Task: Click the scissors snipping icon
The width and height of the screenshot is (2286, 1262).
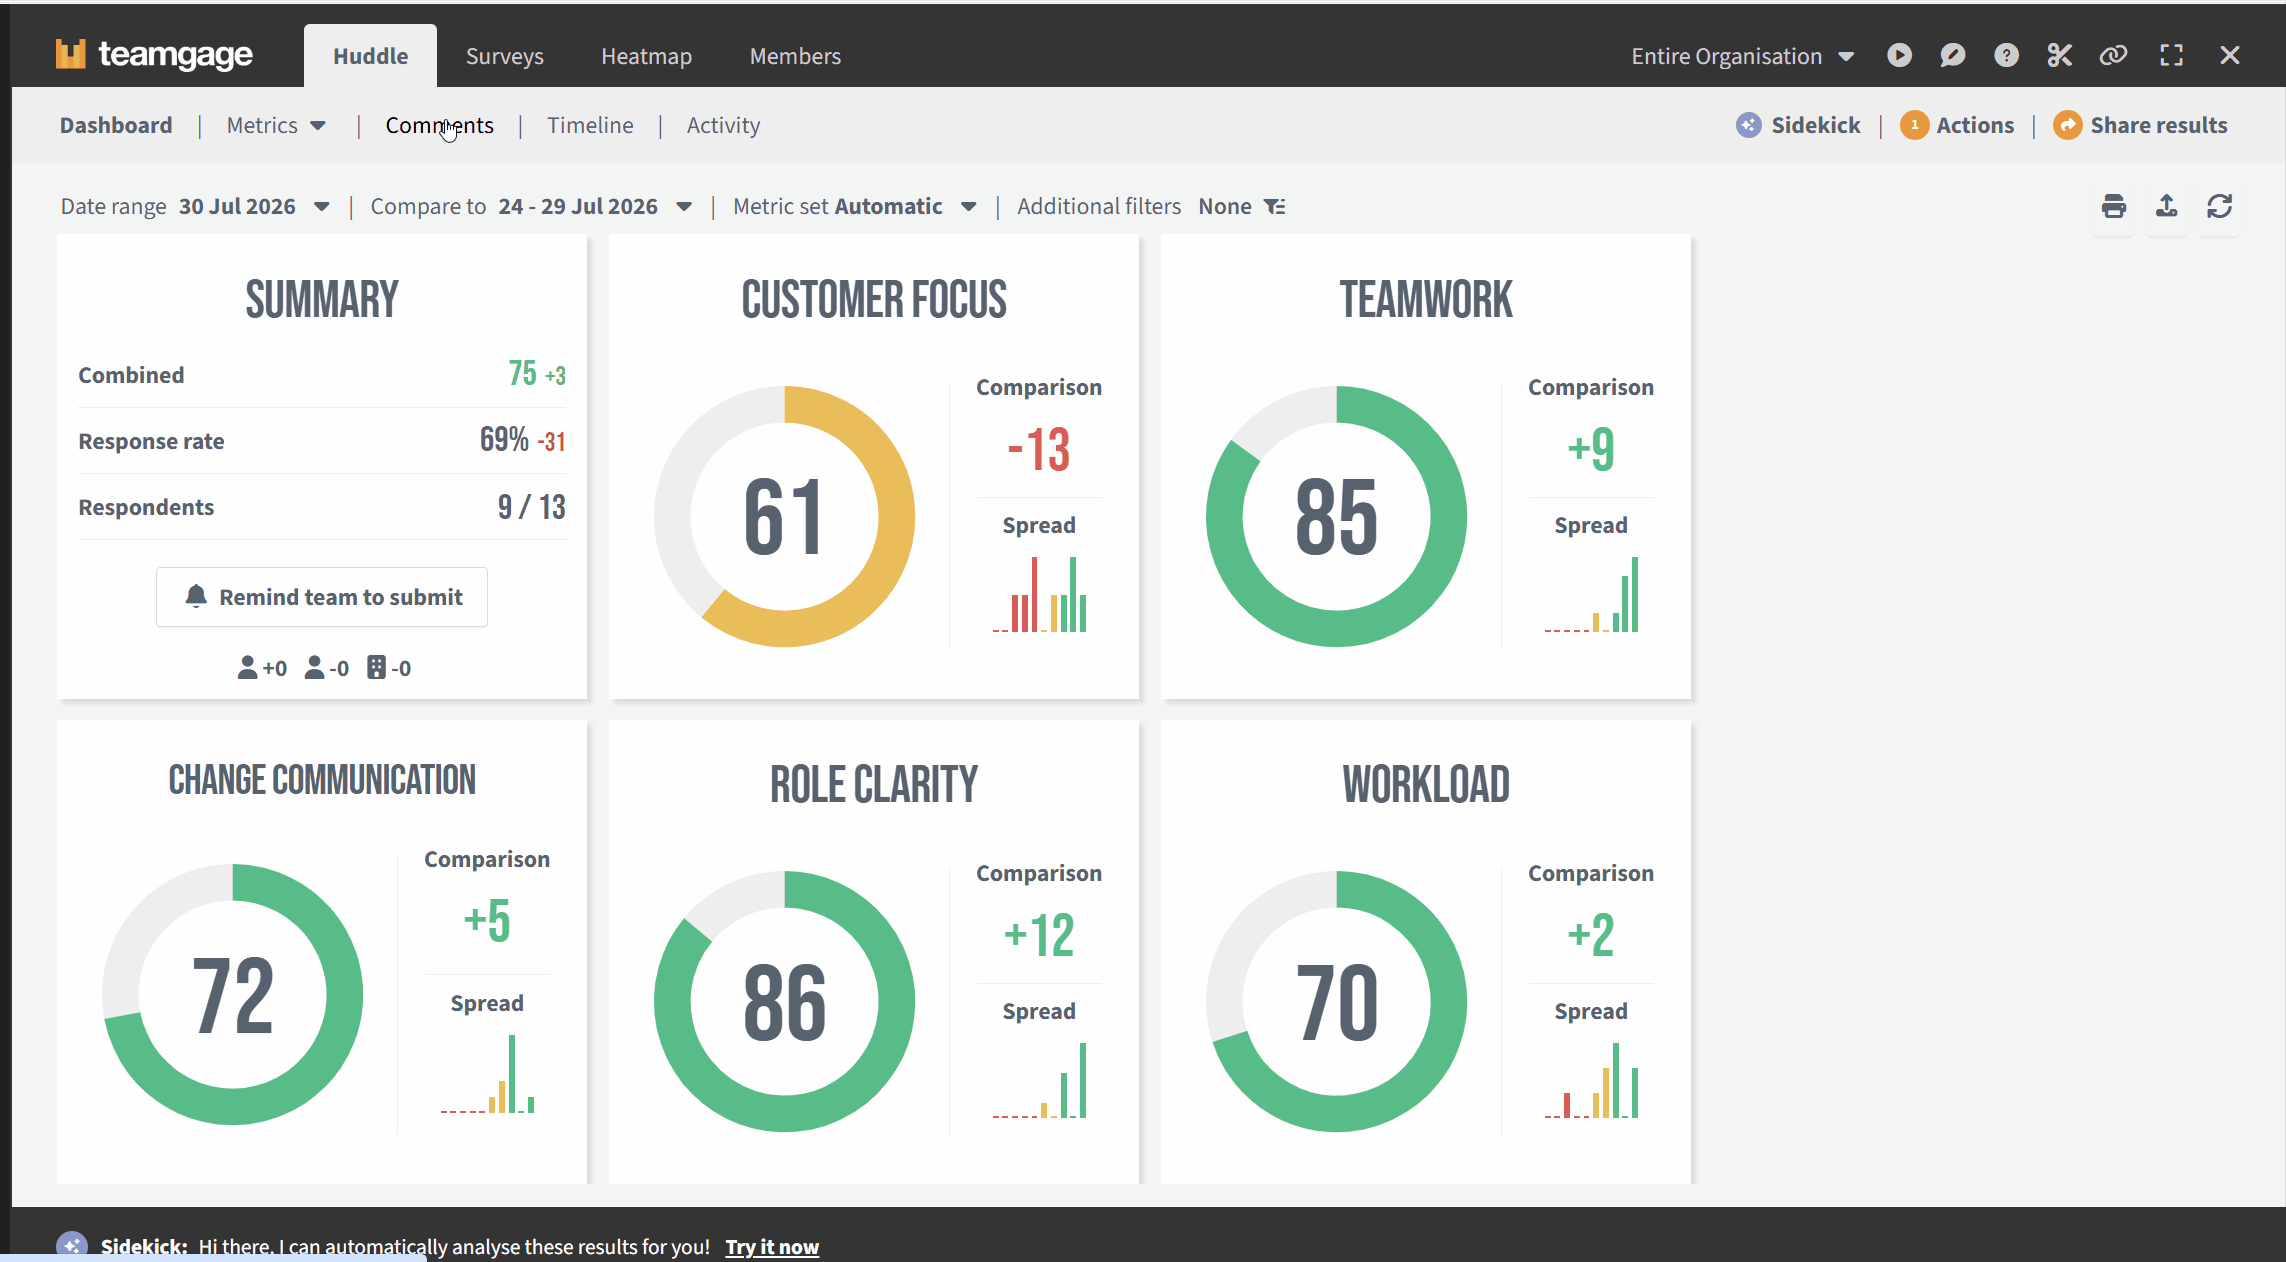Action: click(2059, 55)
